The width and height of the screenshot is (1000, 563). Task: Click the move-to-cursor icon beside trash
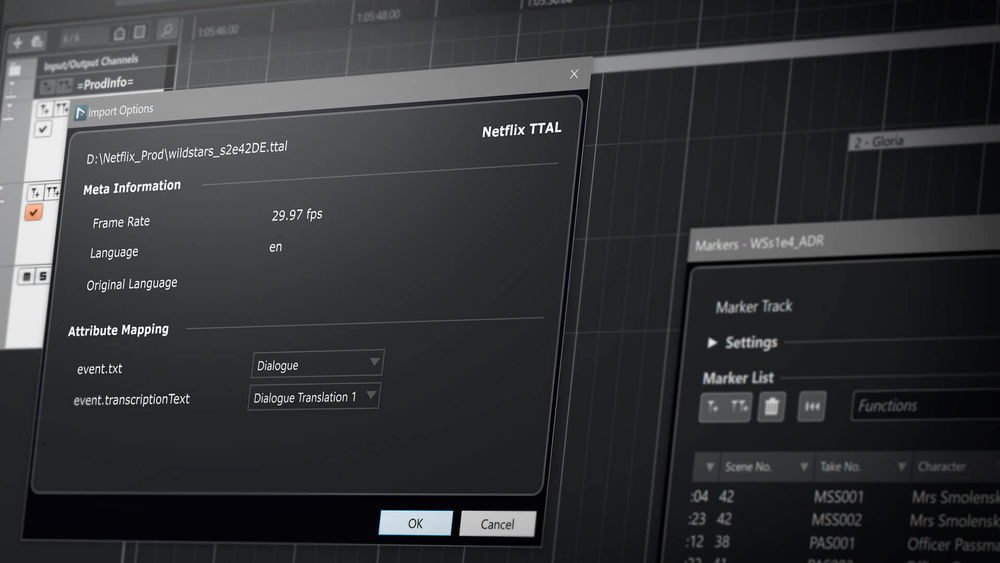click(813, 406)
